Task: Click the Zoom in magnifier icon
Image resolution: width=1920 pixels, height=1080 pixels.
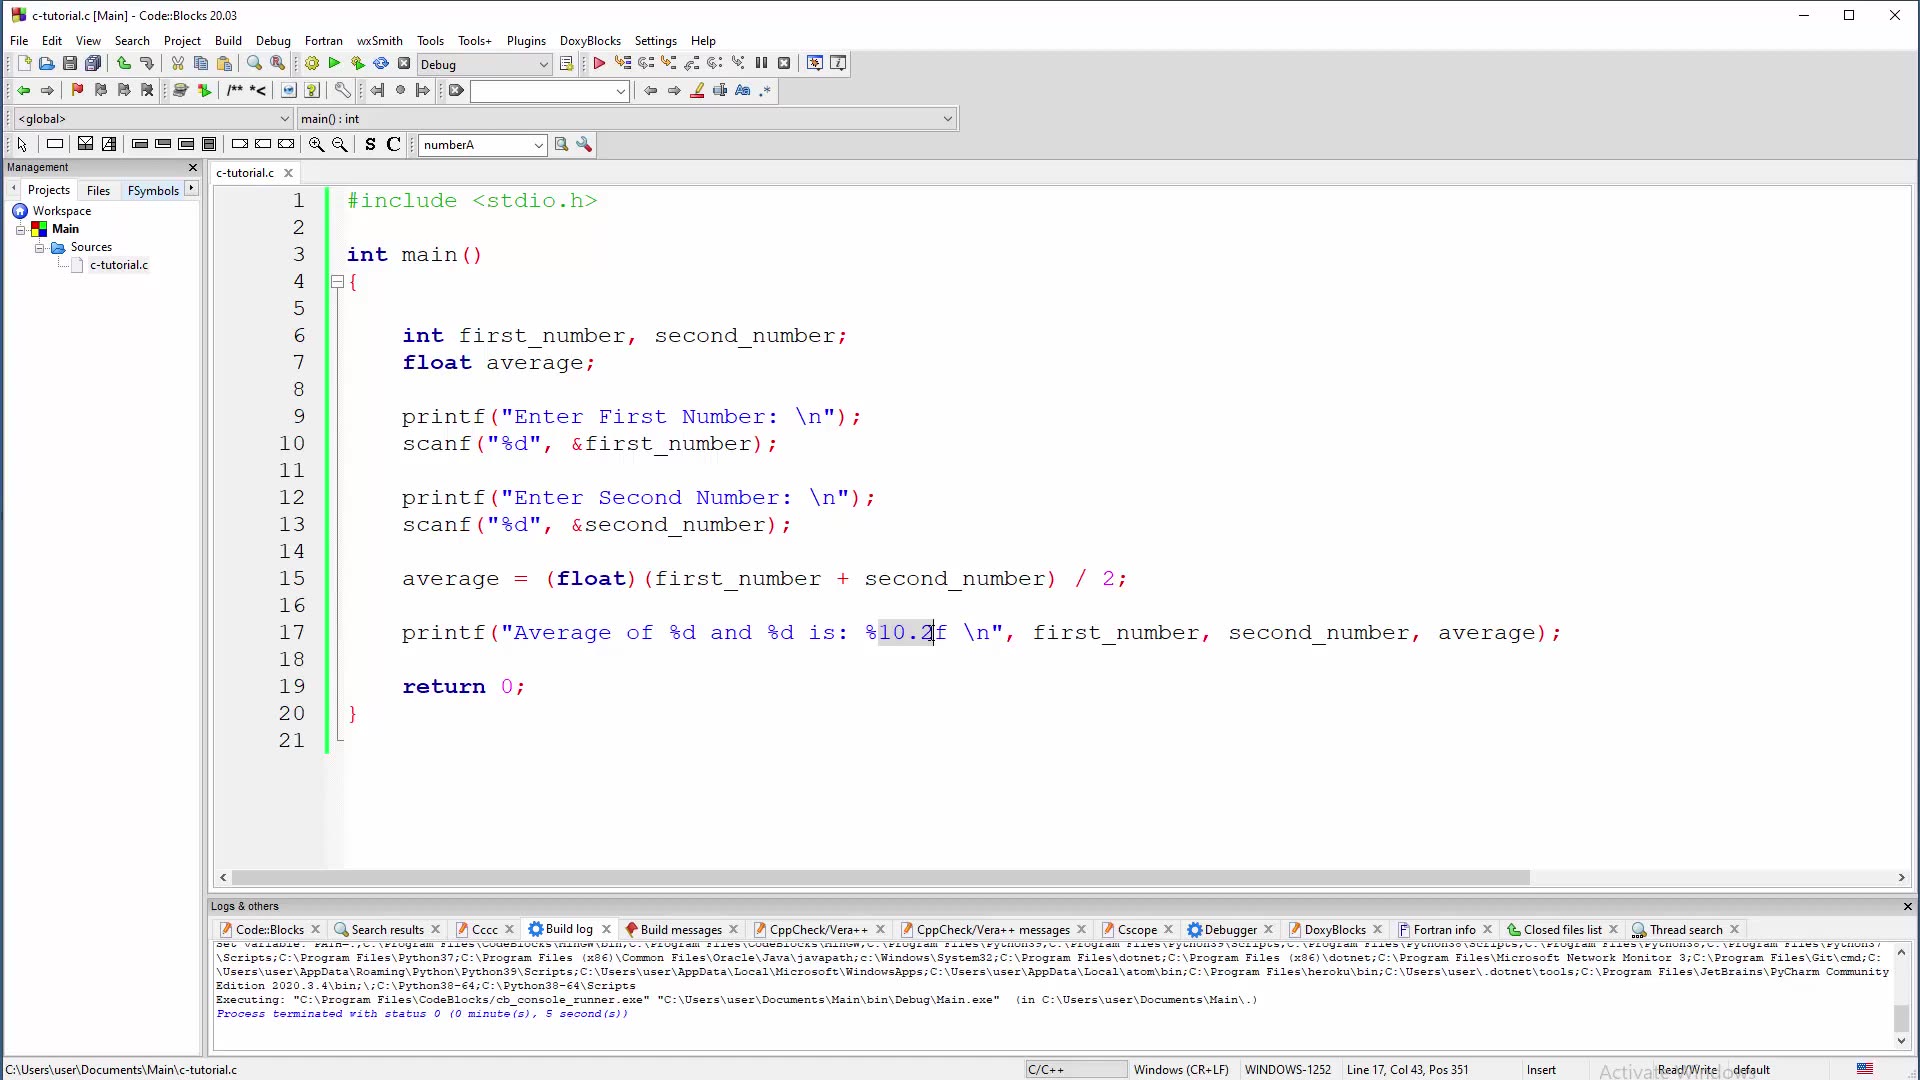Action: click(x=316, y=144)
